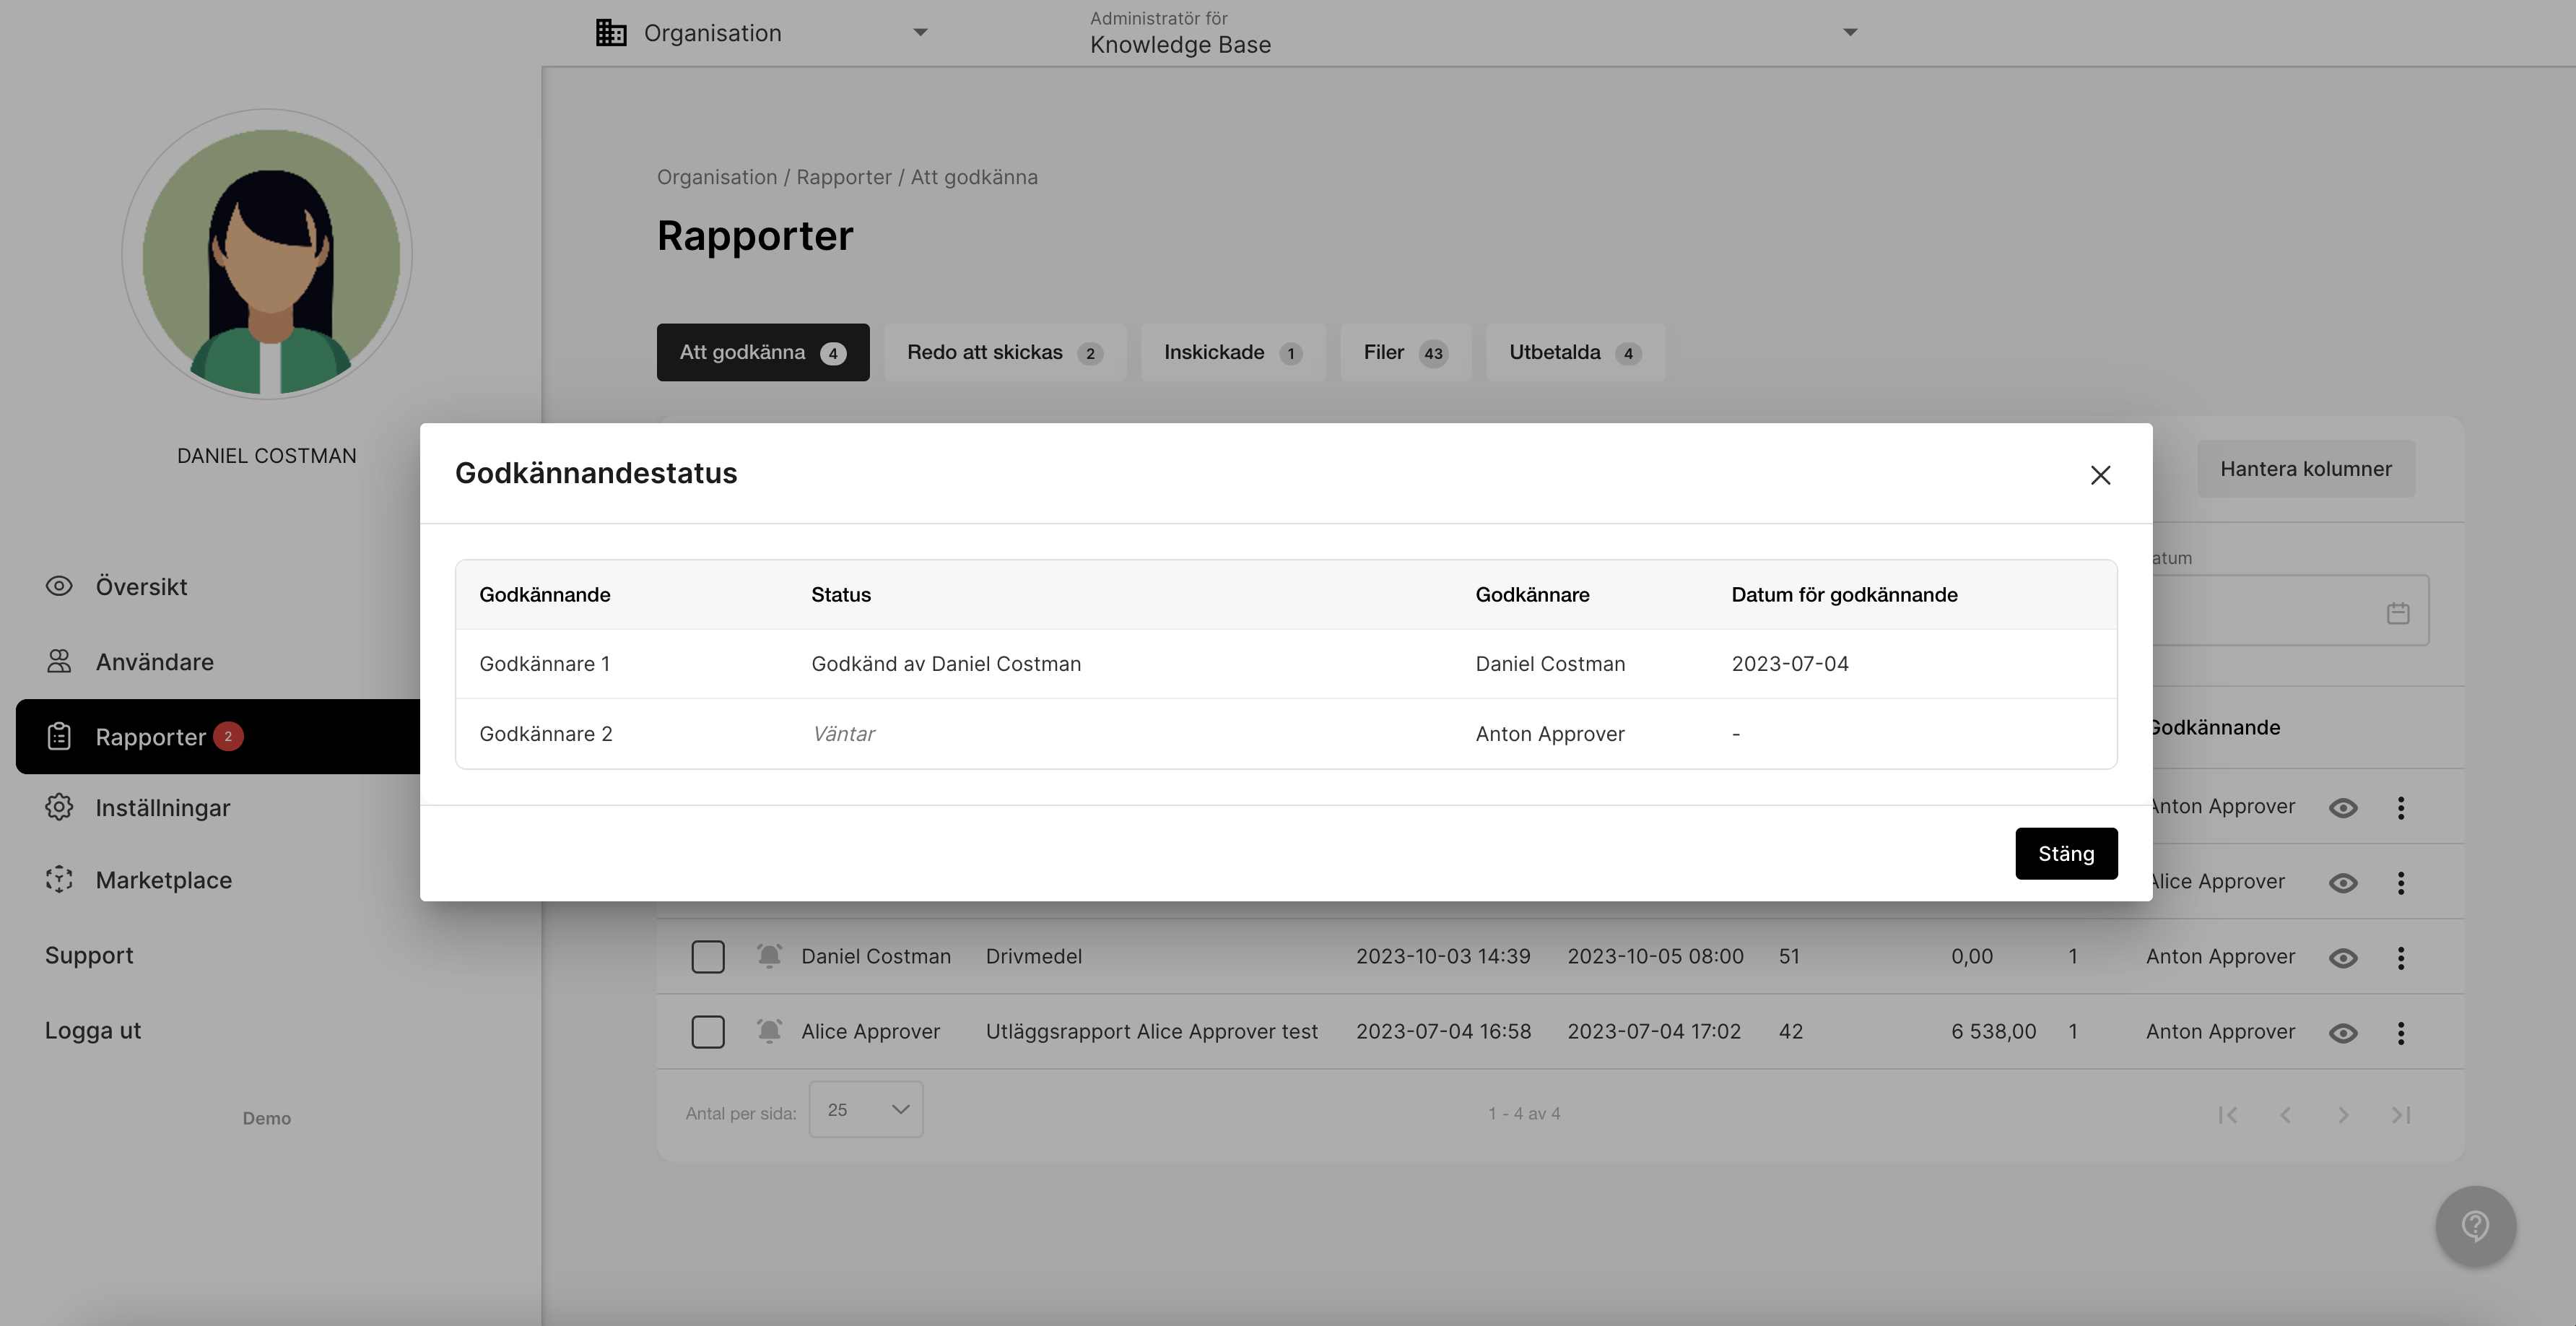The image size is (2576, 1326).
Task: Click Logga ut
Action: click(x=93, y=1030)
